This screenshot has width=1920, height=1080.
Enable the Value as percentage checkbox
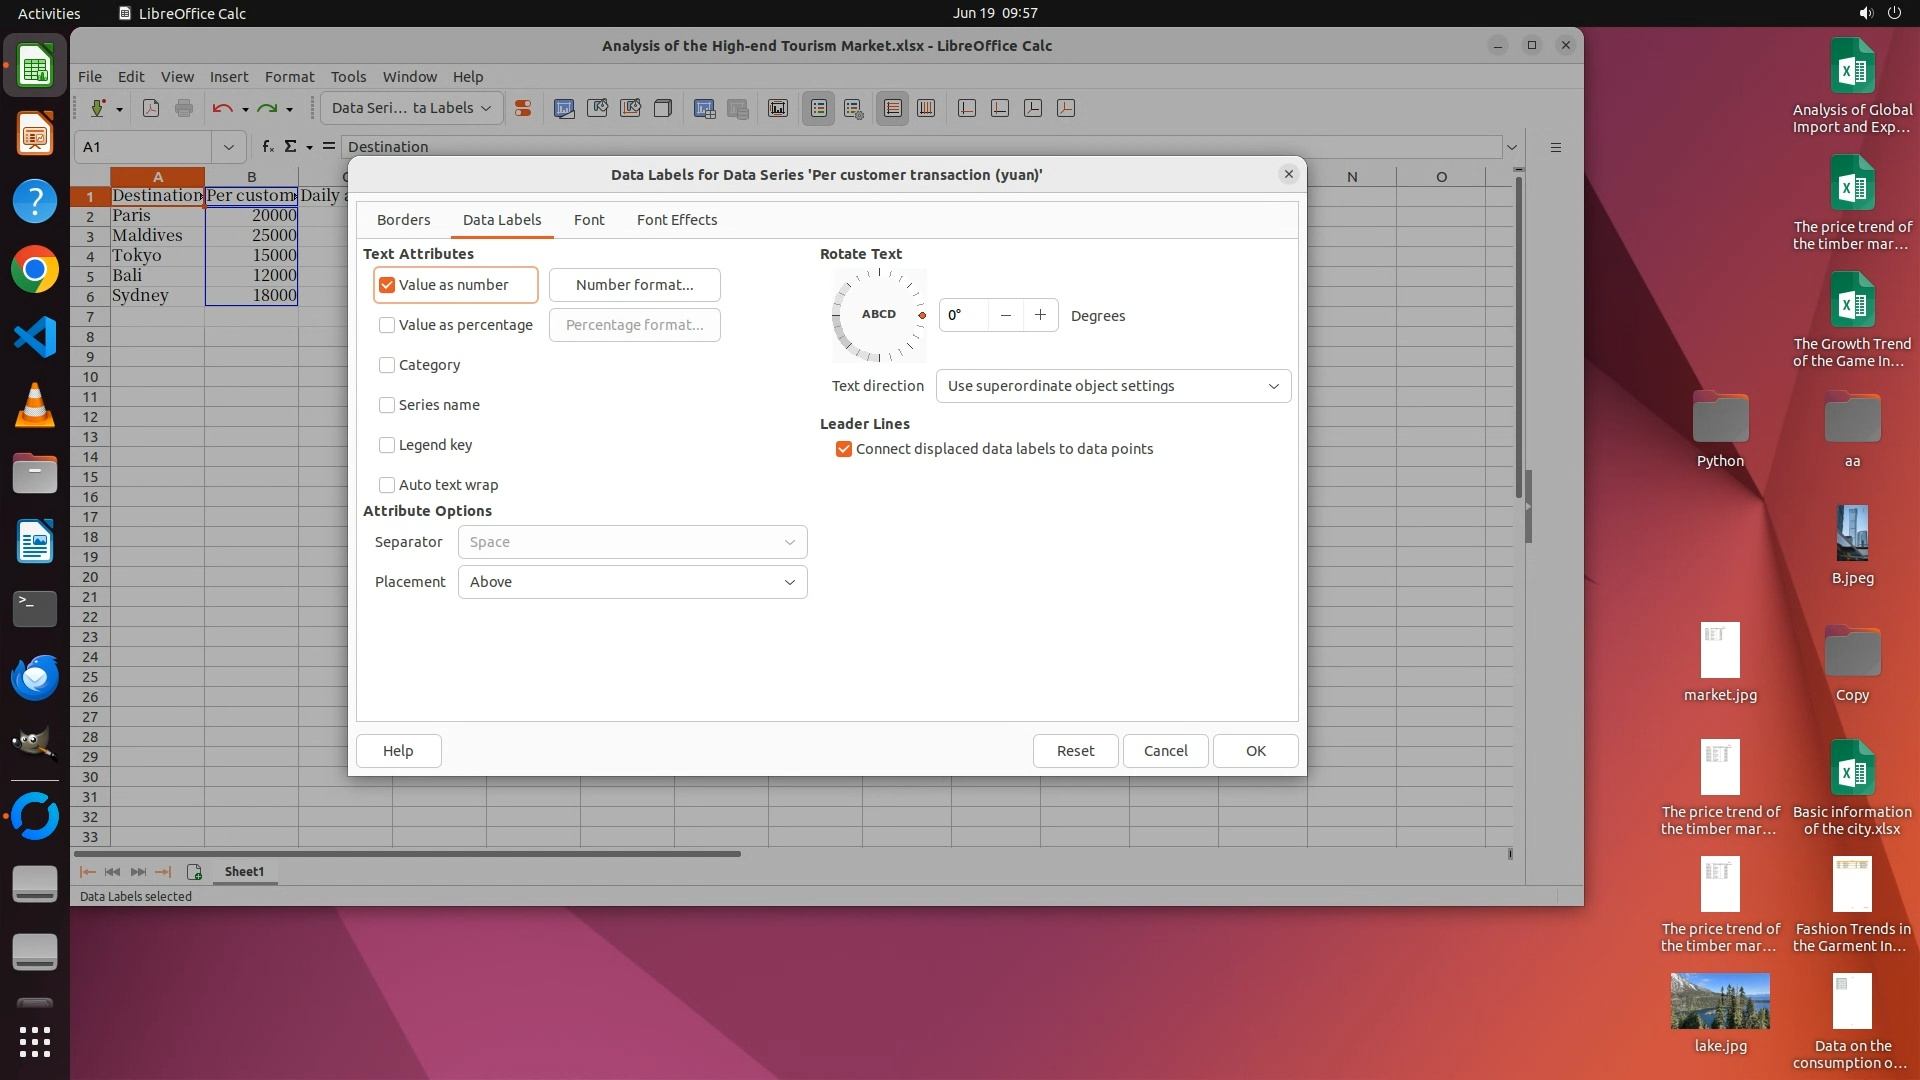click(x=387, y=325)
